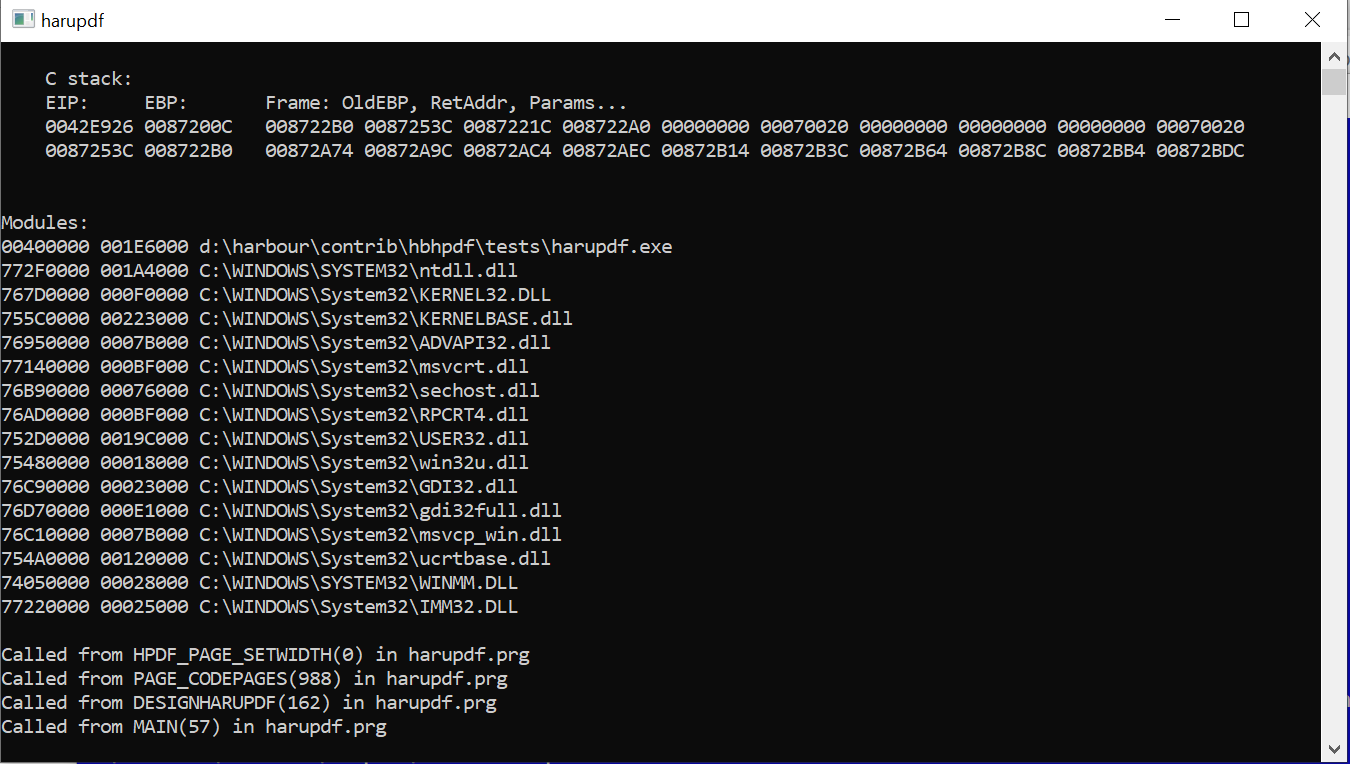Screen dimensions: 1350x764
Task: Click the DESIGNHARUPDF(162) call line
Action: point(249,703)
